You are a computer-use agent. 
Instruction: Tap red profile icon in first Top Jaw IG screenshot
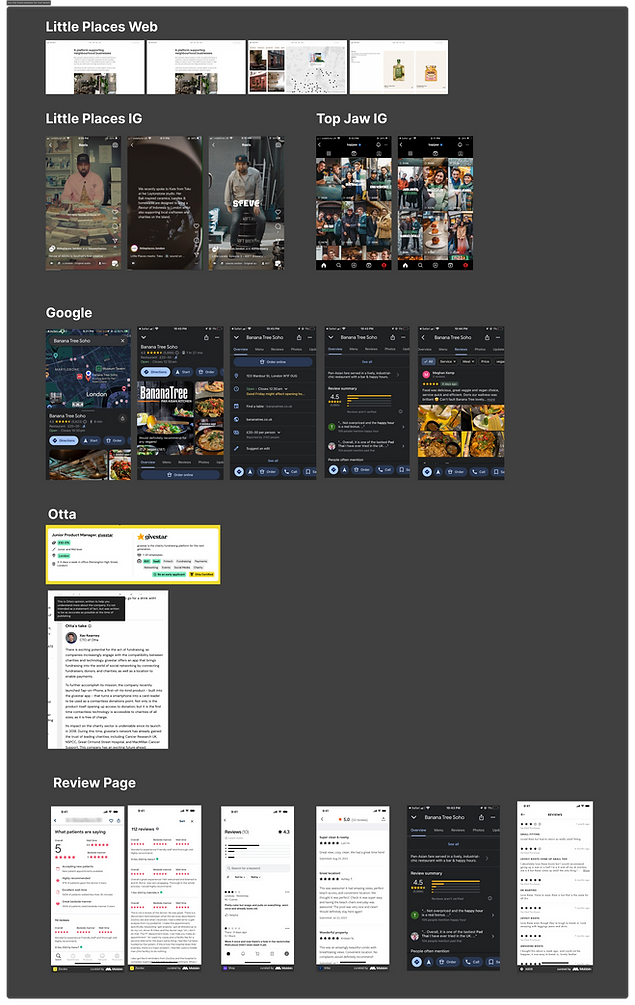point(384,265)
